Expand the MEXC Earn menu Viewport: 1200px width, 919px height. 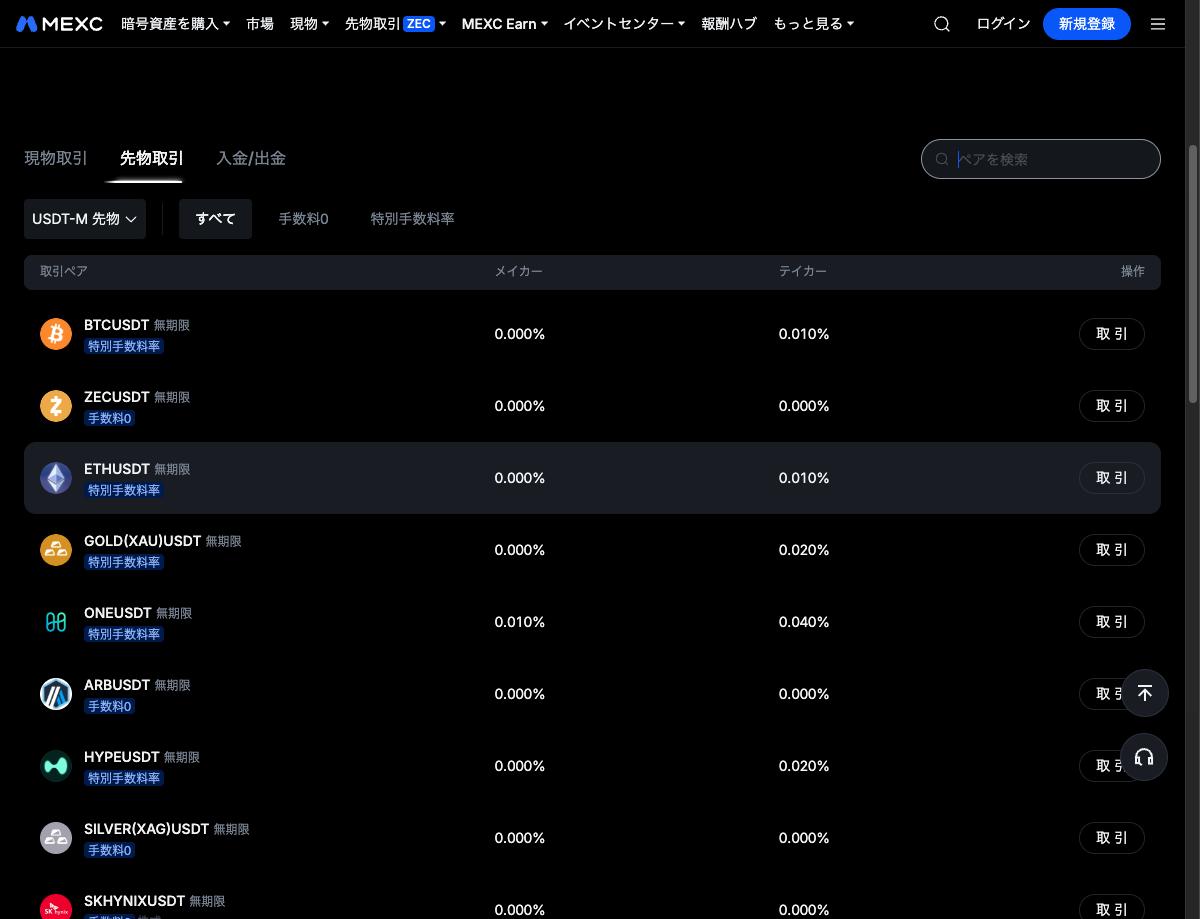[504, 23]
